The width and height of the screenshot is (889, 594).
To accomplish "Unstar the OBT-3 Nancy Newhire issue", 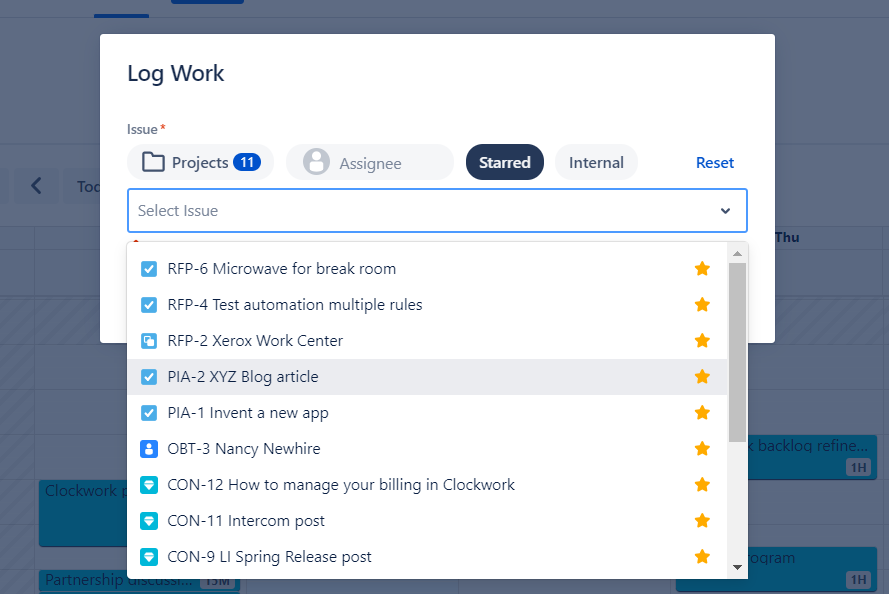I will click(x=702, y=449).
